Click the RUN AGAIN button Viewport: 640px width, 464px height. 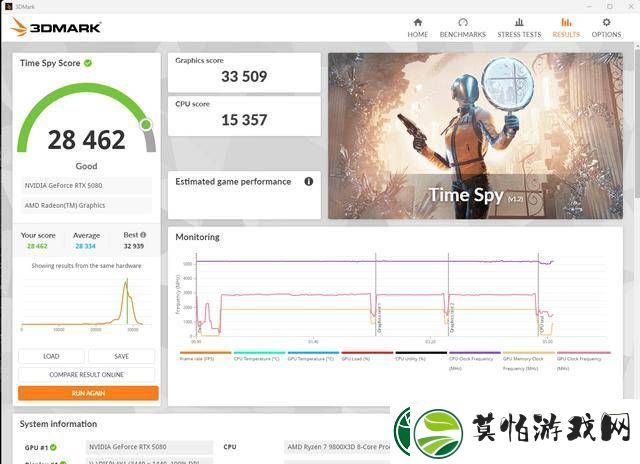pos(88,393)
